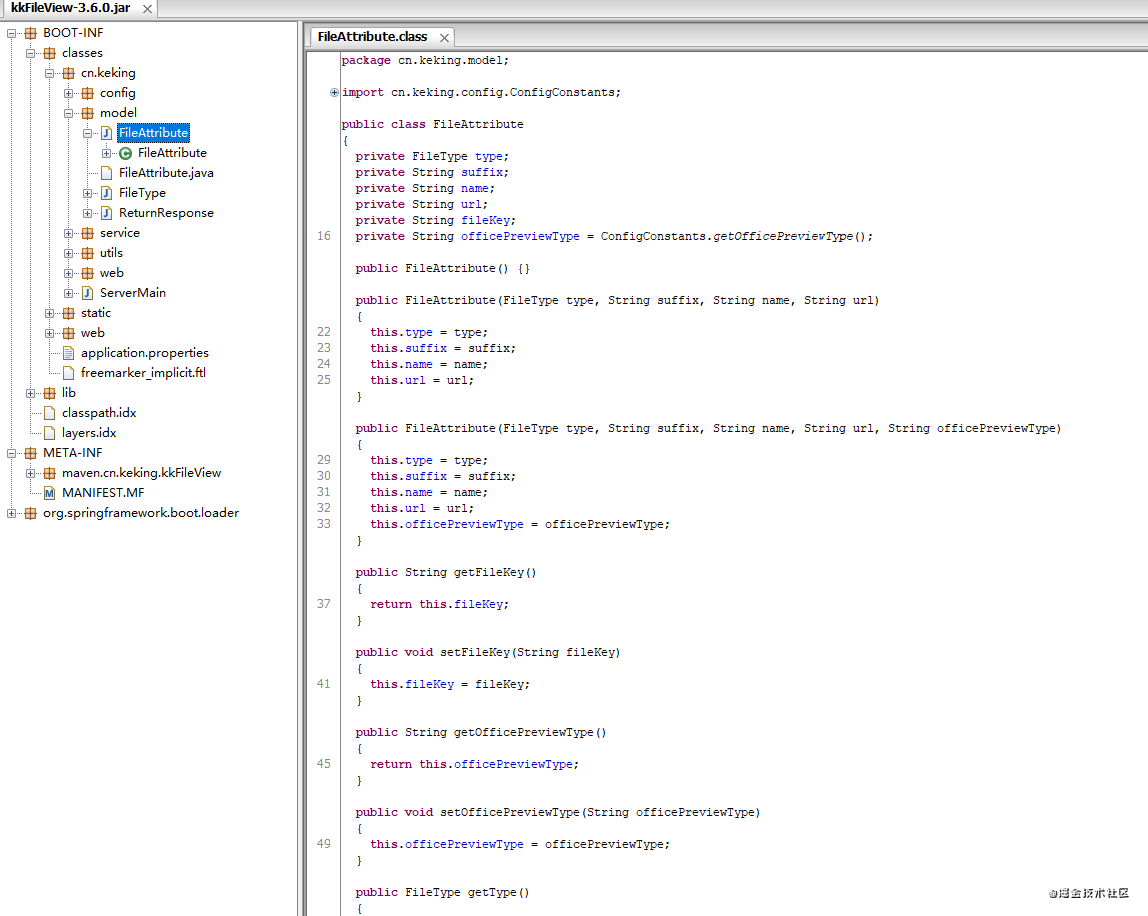The width and height of the screenshot is (1148, 916).
Task: Click officePreviewType field link on line 16
Action: pos(520,237)
